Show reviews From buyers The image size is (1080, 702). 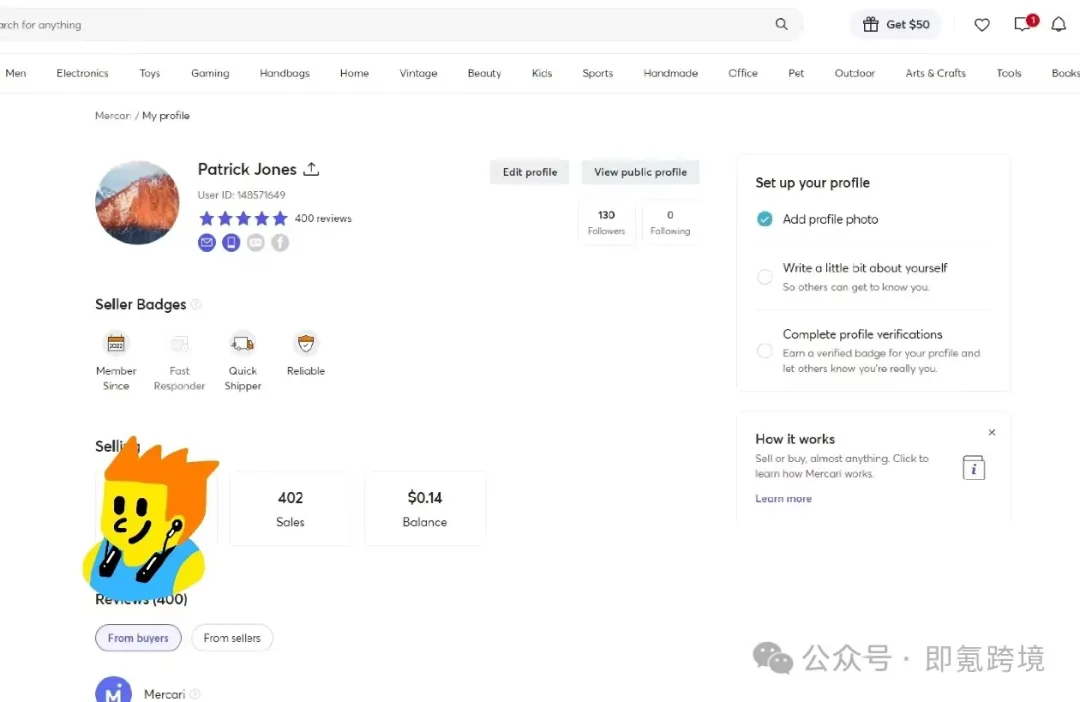[138, 638]
